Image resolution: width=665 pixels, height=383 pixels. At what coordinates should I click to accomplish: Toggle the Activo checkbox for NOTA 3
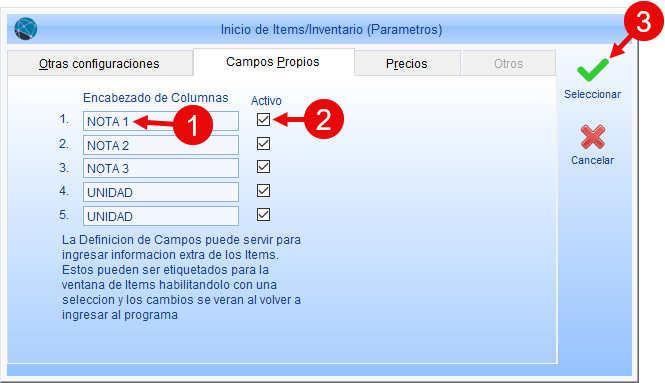click(263, 167)
